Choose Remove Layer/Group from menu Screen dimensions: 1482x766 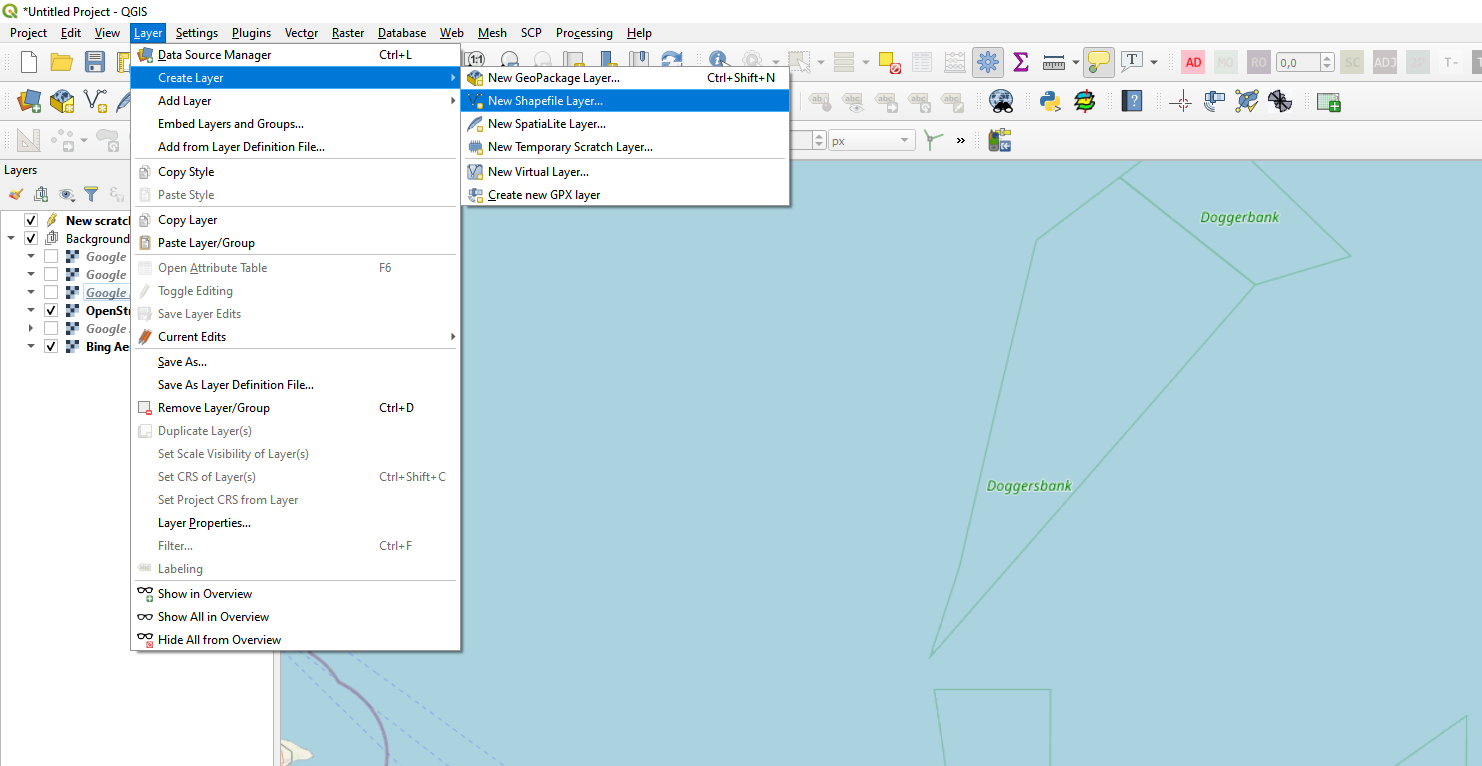pos(295,408)
